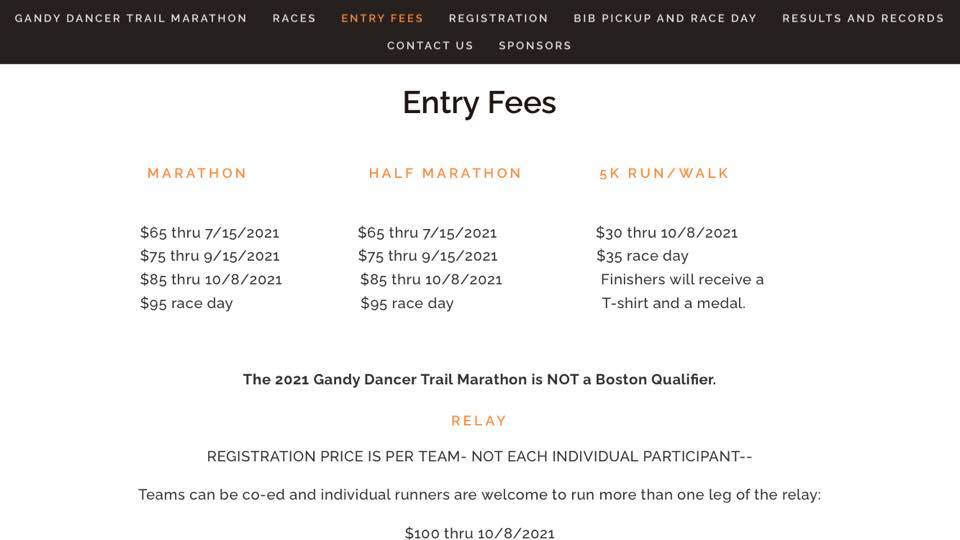Click the Half Marathon $85 thru 10/8/2021 line

pos(431,280)
